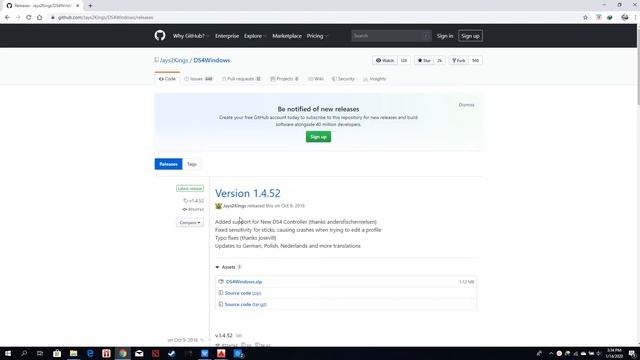Image resolution: width=640 pixels, height=360 pixels.
Task: Open the Why GitHub? dropdown
Action: (x=191, y=36)
